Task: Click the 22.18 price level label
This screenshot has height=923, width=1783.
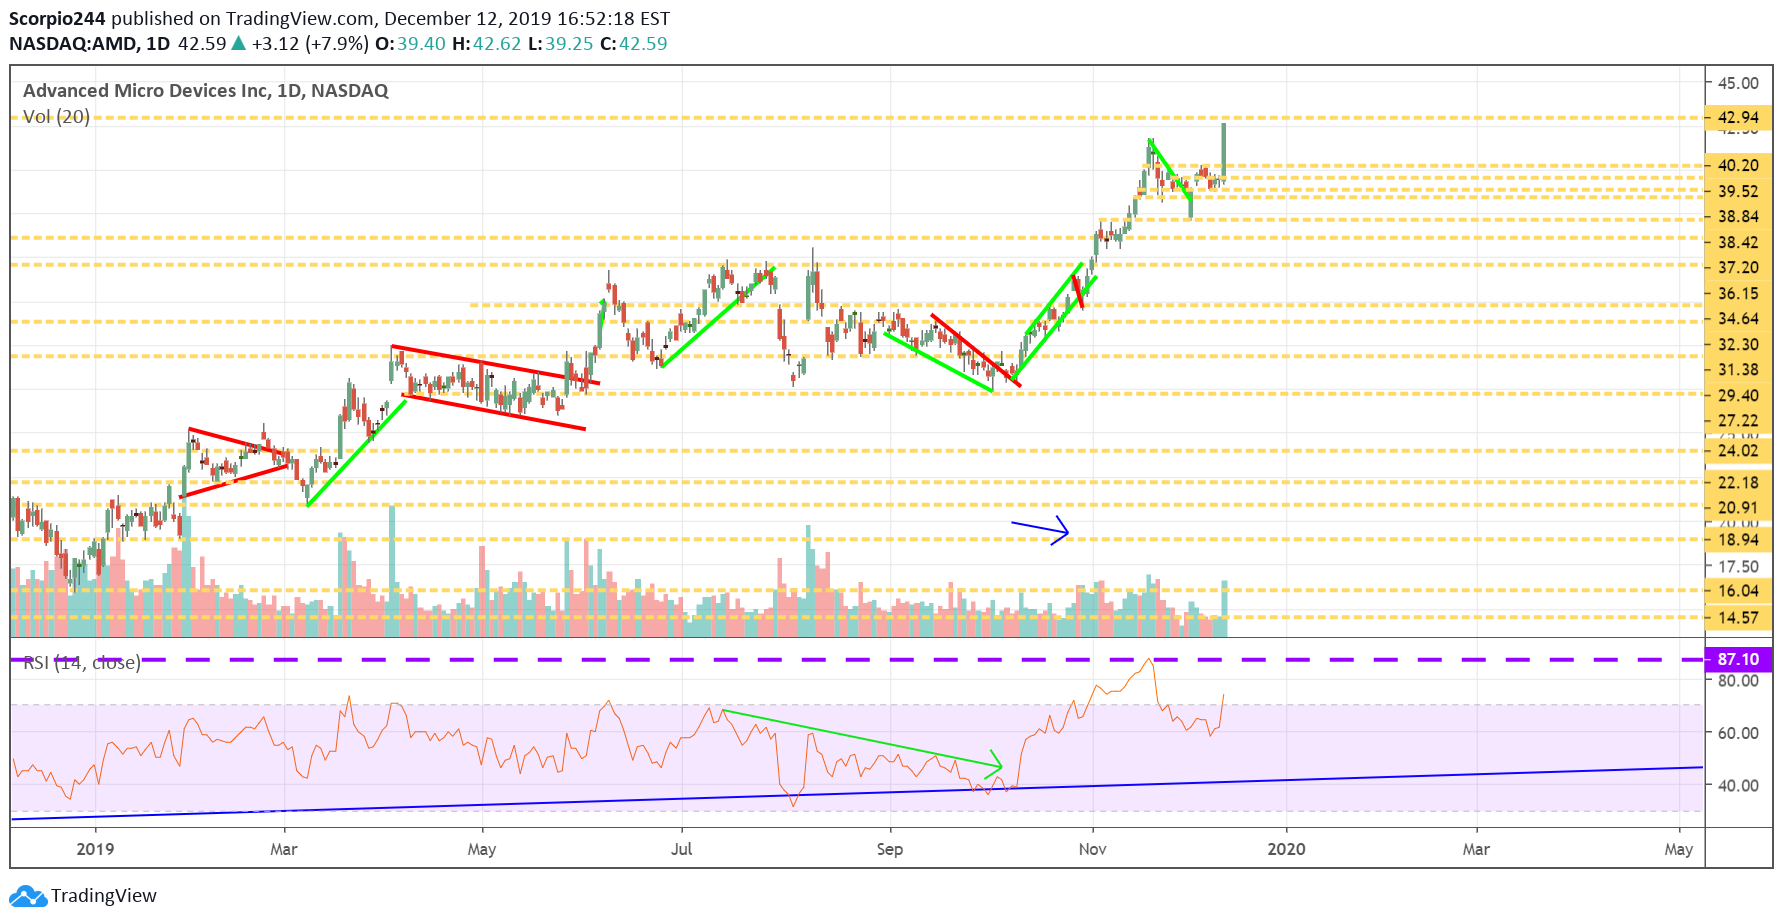Action: tap(1738, 483)
